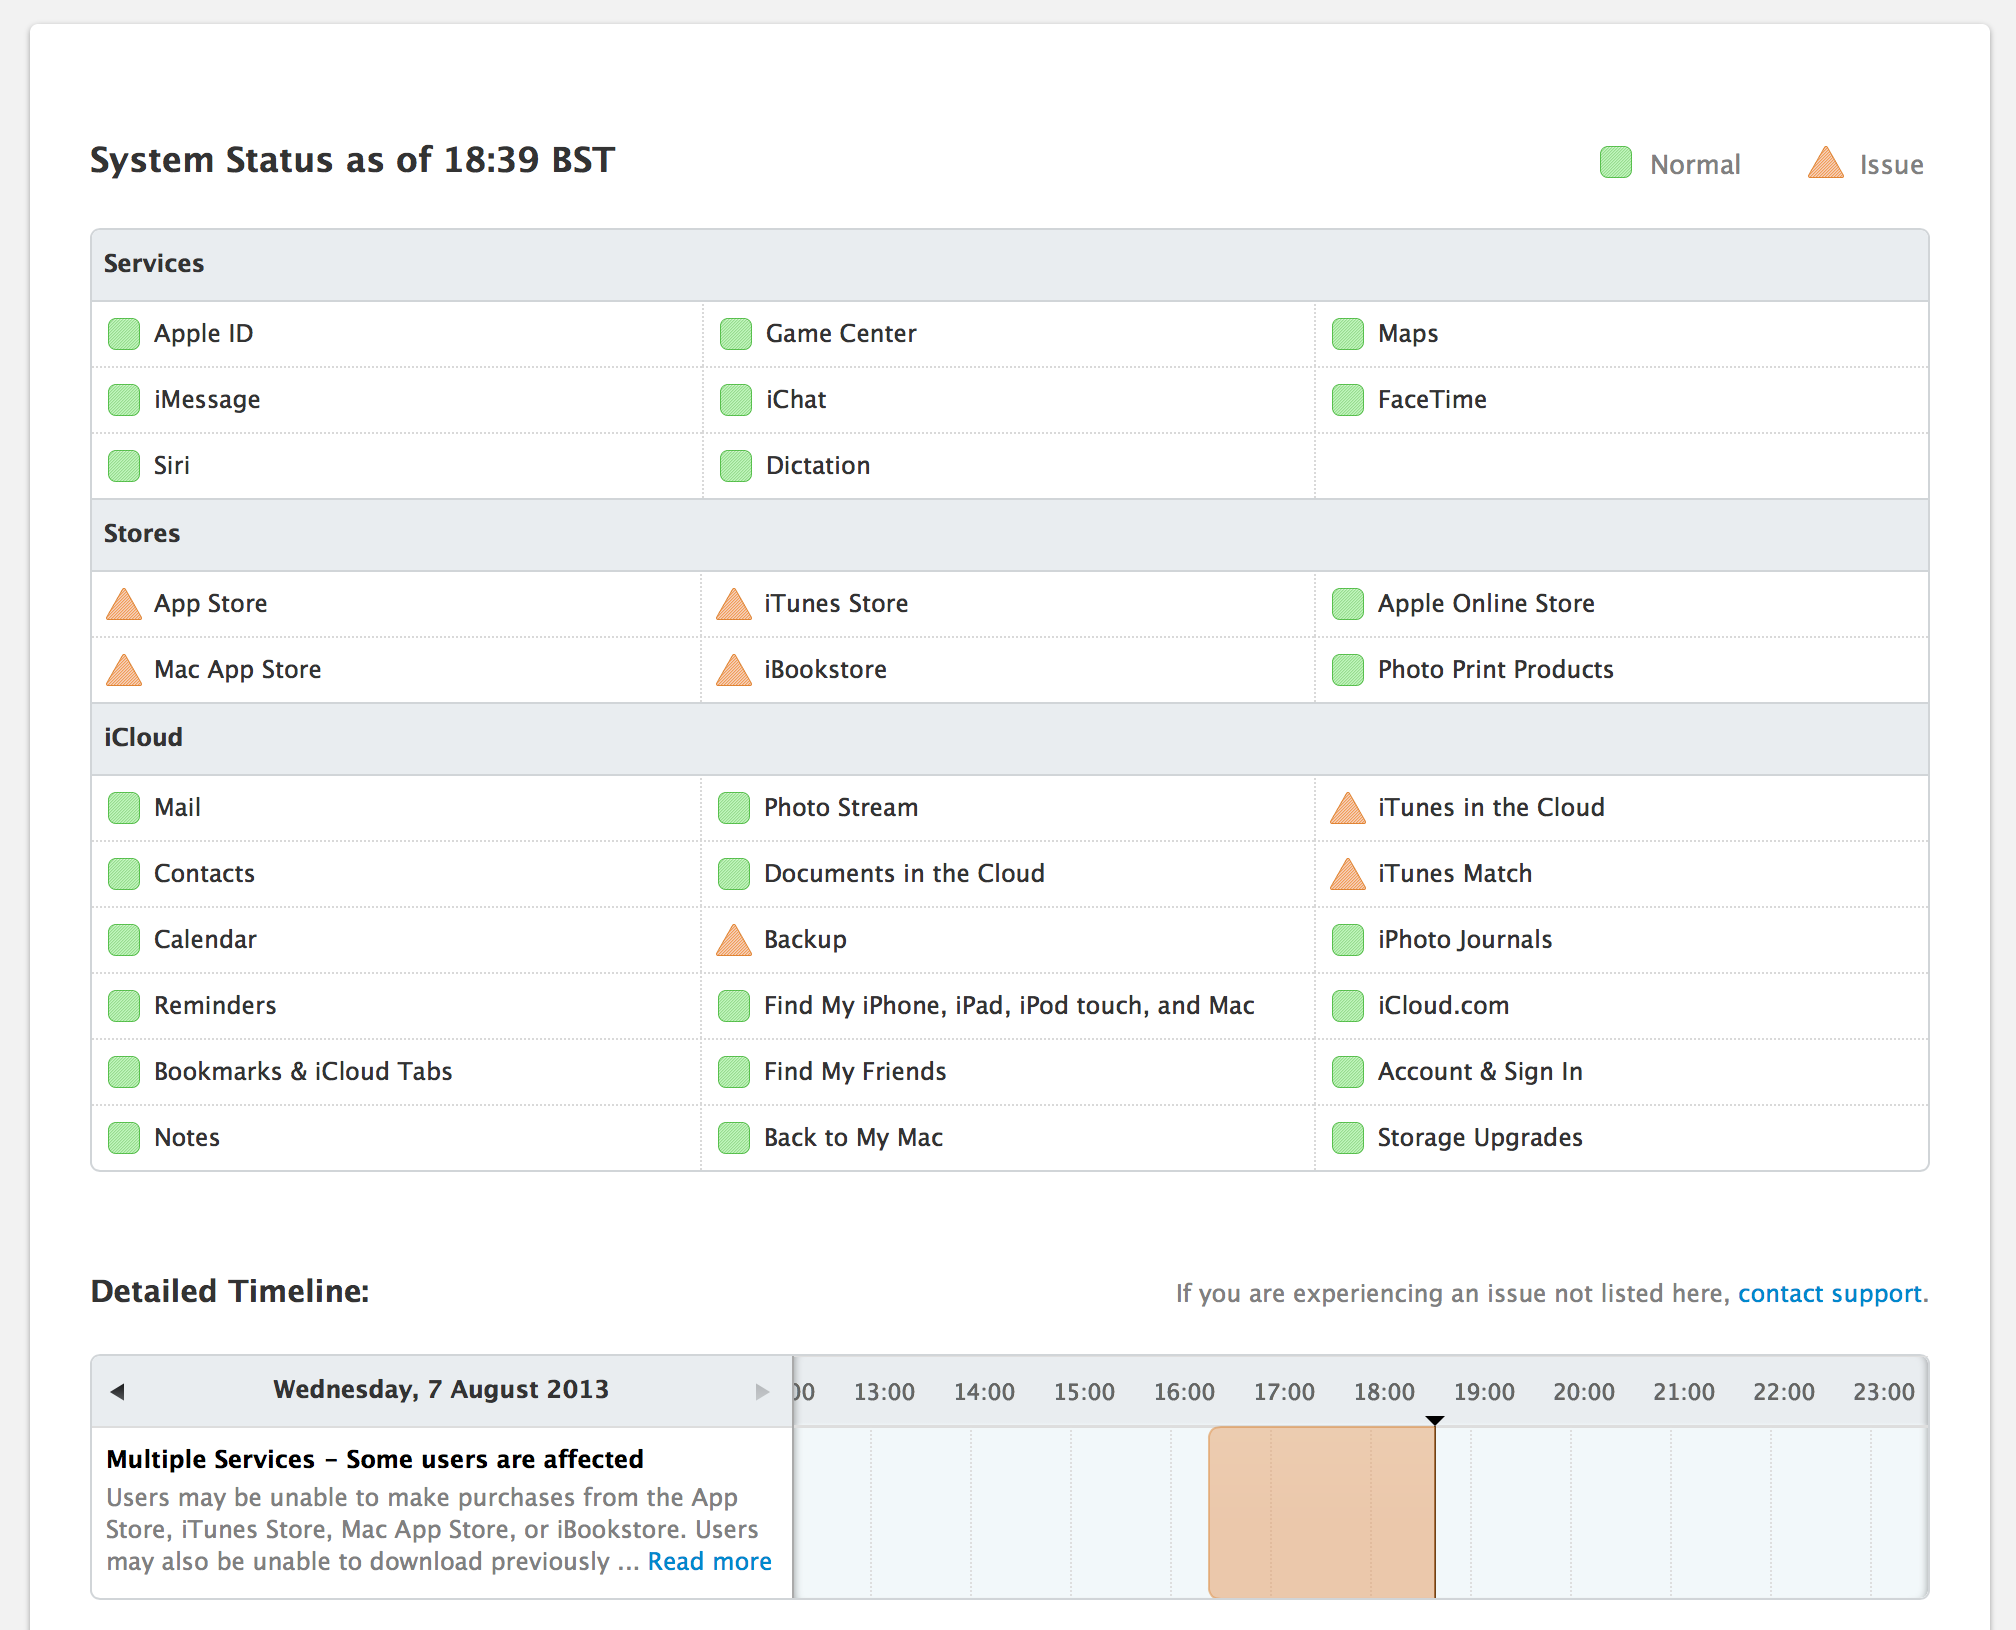Click the Storage Upgrades status icon

(1348, 1138)
